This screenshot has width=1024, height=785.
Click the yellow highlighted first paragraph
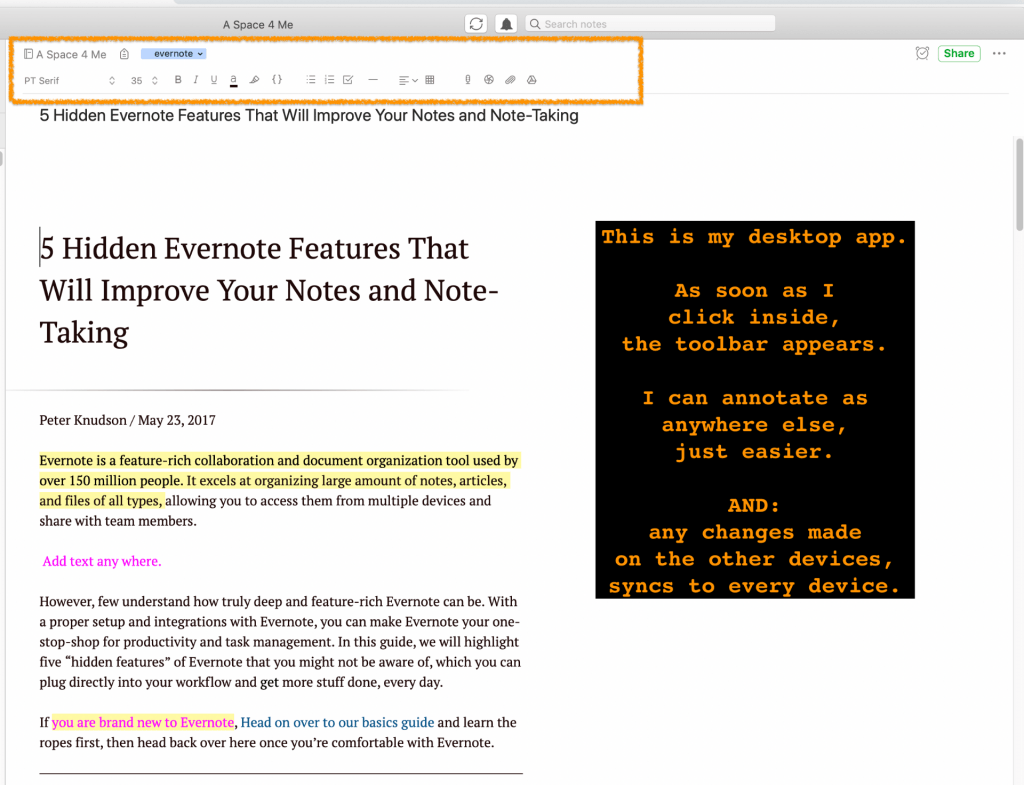(x=280, y=481)
